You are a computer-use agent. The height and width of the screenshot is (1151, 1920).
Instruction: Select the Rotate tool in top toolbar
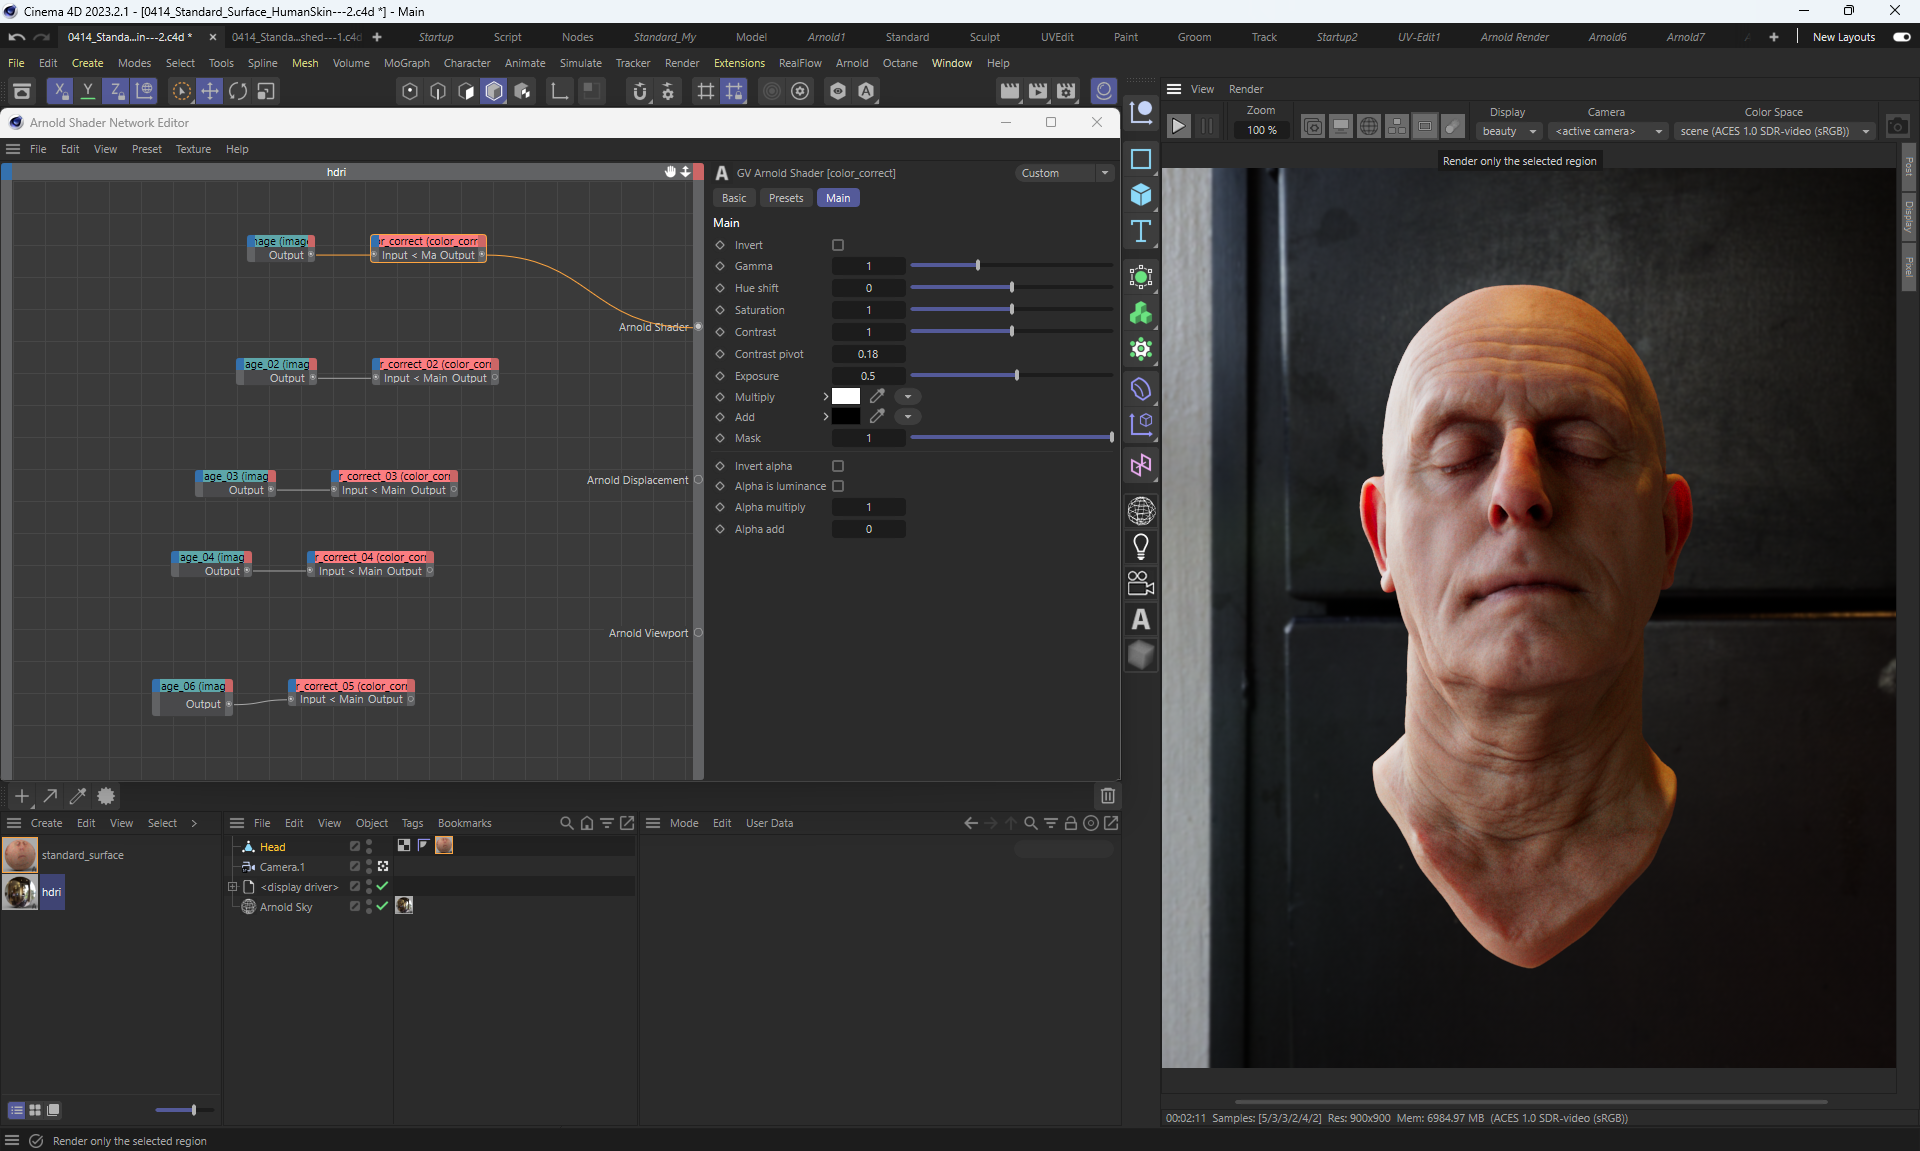[x=238, y=91]
